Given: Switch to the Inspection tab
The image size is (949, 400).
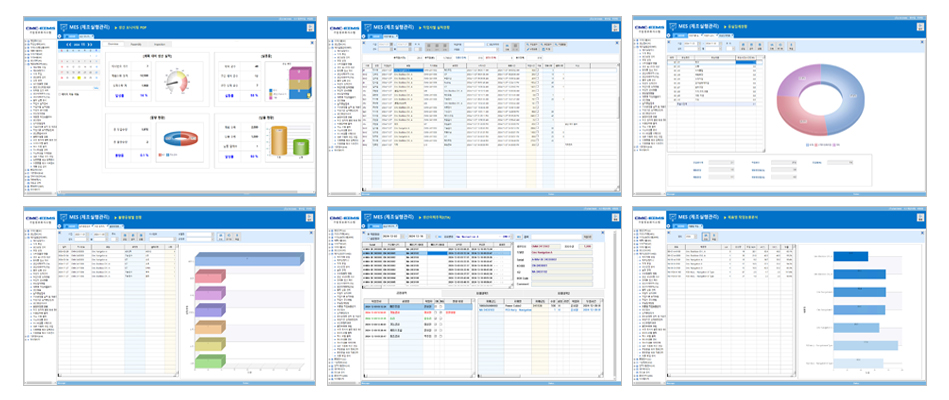Looking at the screenshot, I should tap(159, 45).
